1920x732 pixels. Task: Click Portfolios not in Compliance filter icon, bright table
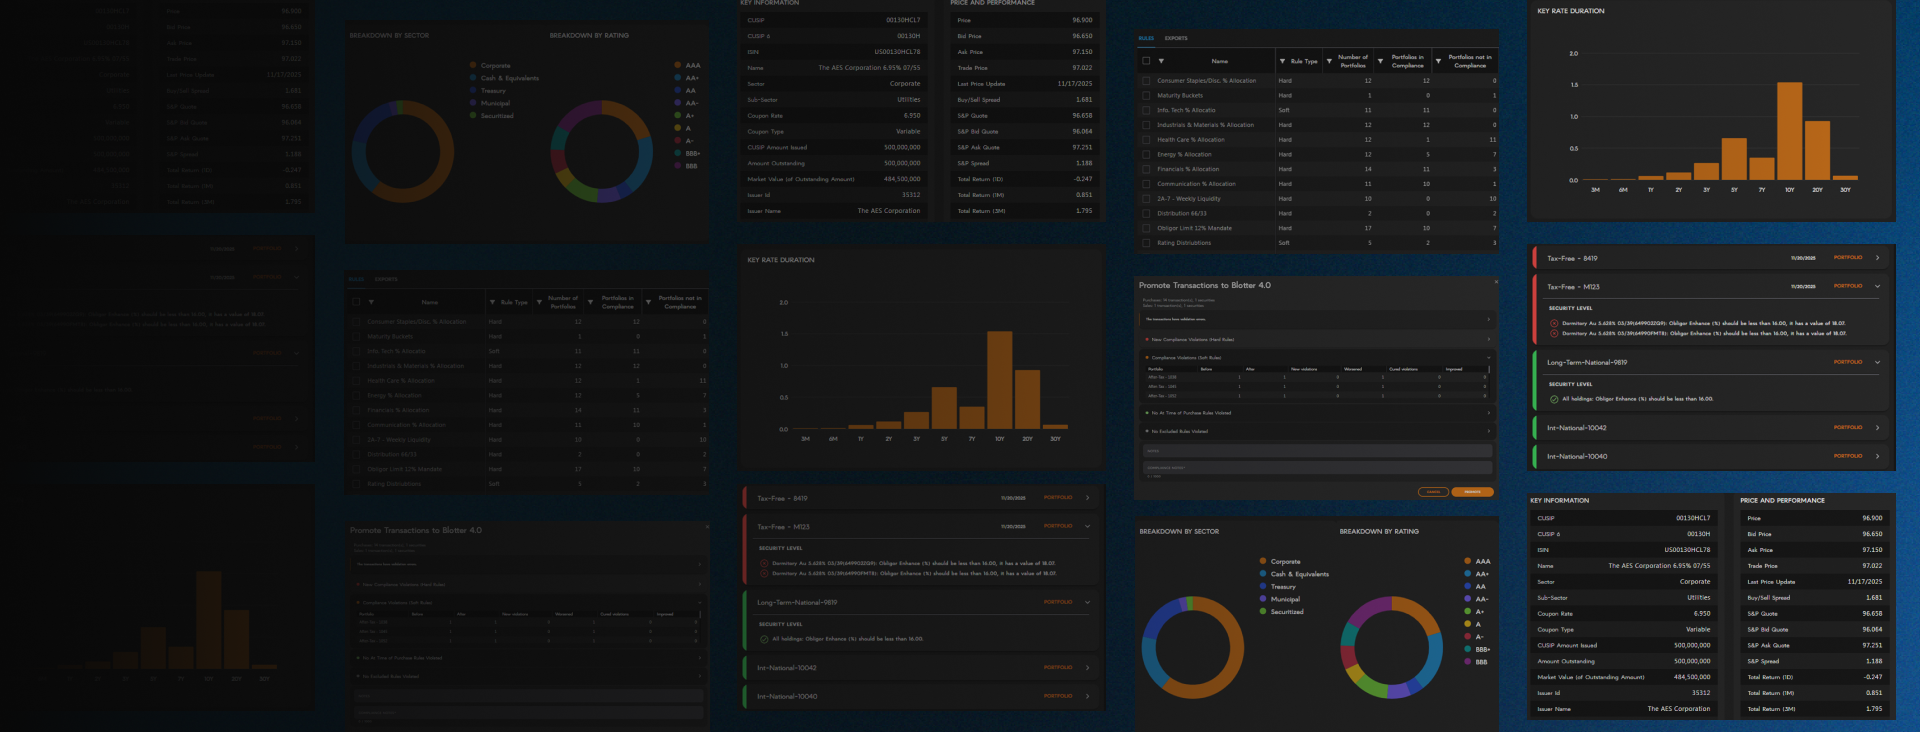pyautogui.click(x=1438, y=61)
